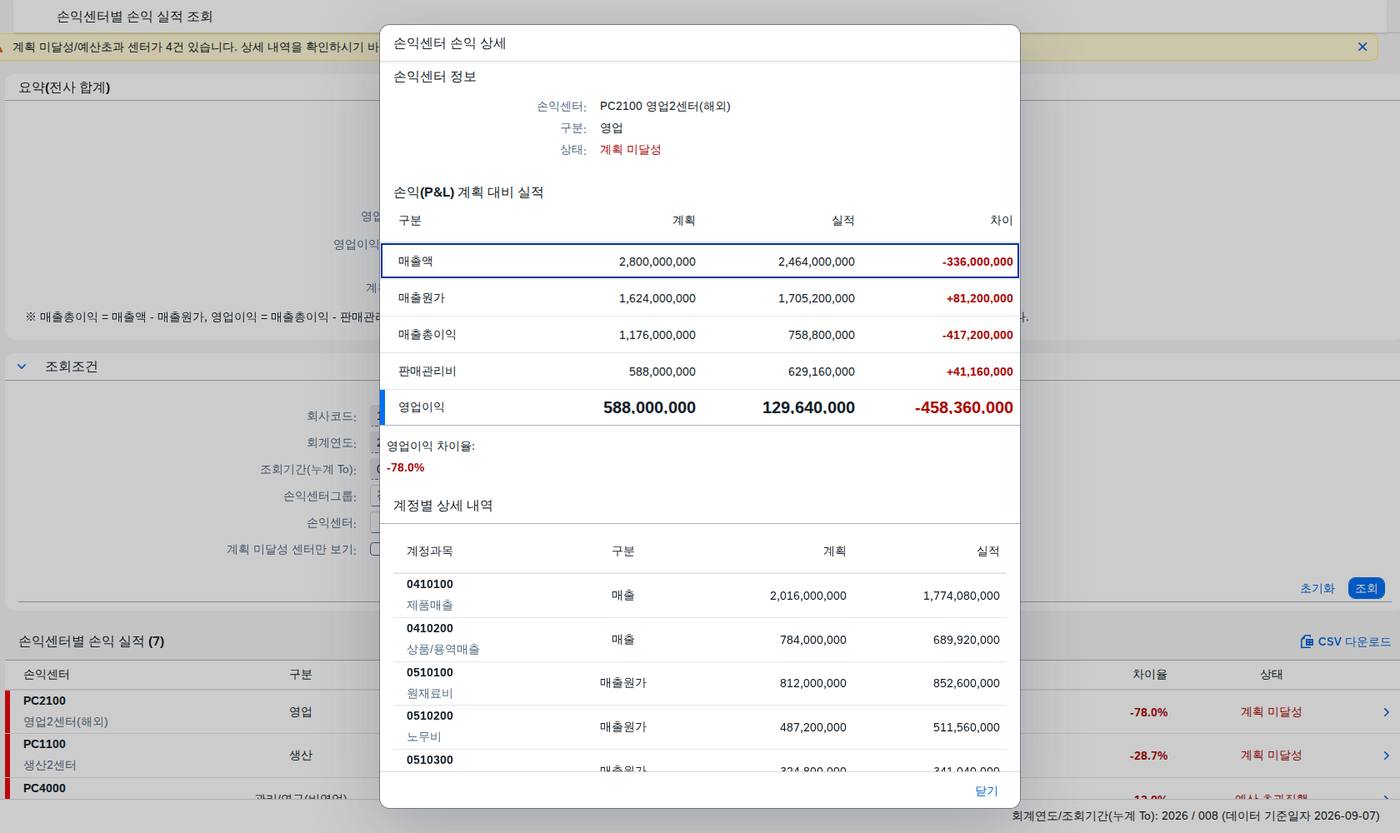Screen dimensions: 1400x833
Task: Toggle 계획 미달성 센터만 보기 checkbox
Action: [x=375, y=549]
